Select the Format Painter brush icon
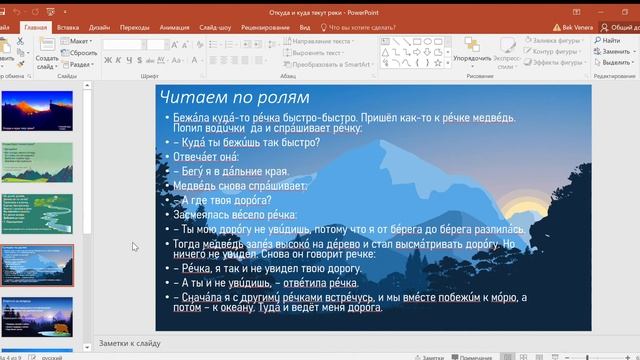 [20, 64]
